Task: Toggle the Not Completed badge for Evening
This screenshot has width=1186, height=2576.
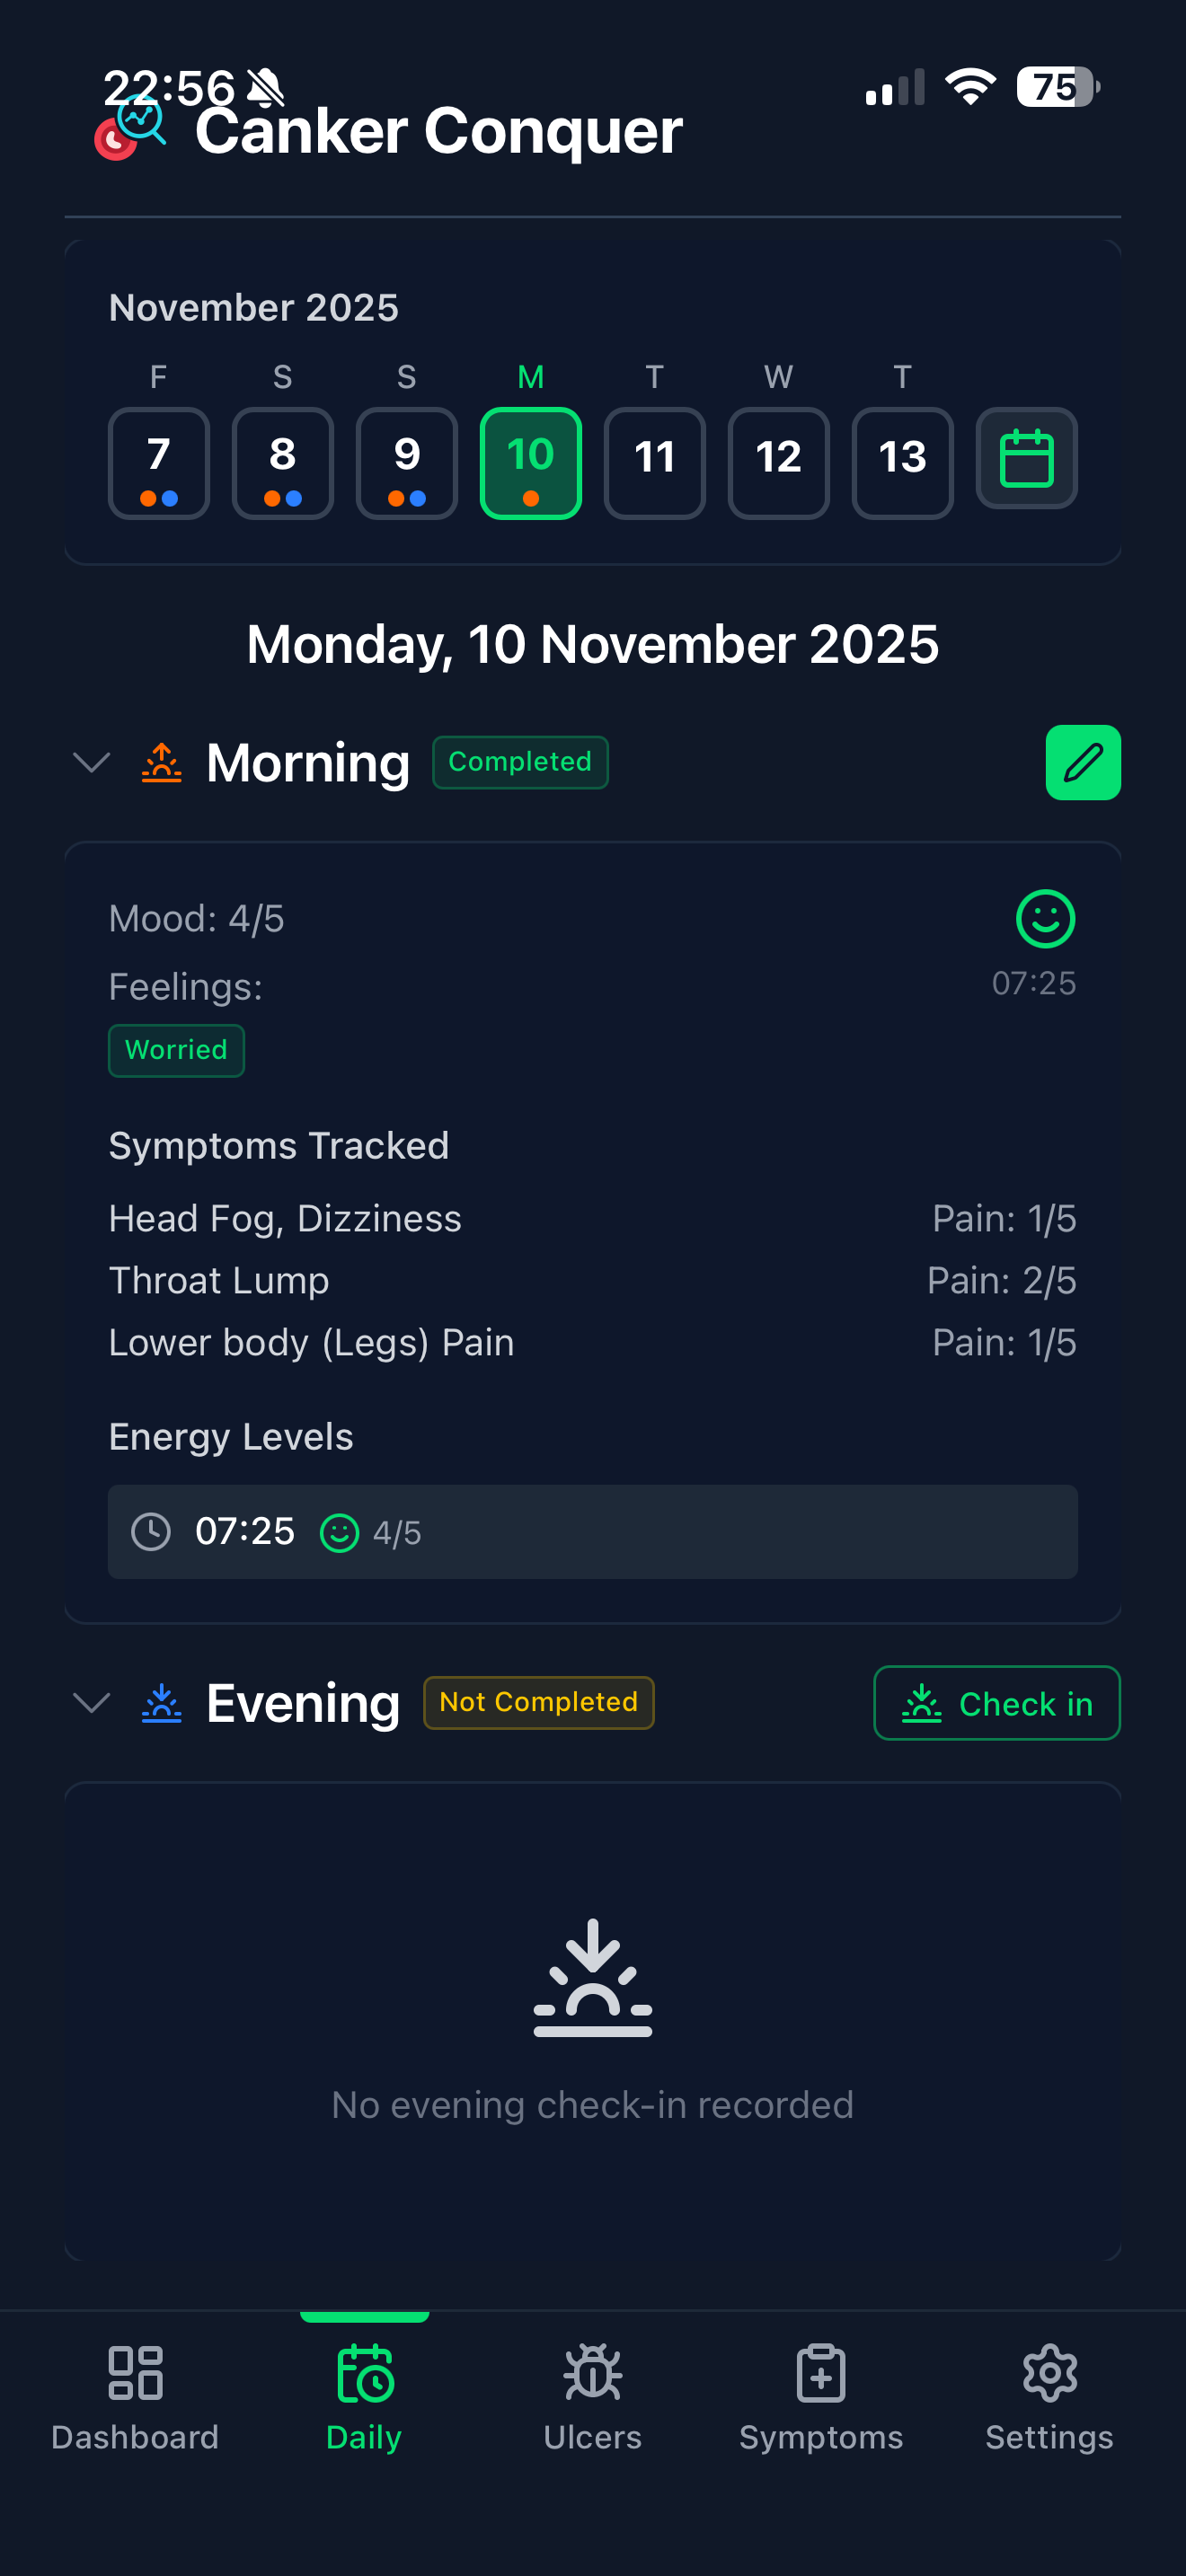Action: (538, 1702)
